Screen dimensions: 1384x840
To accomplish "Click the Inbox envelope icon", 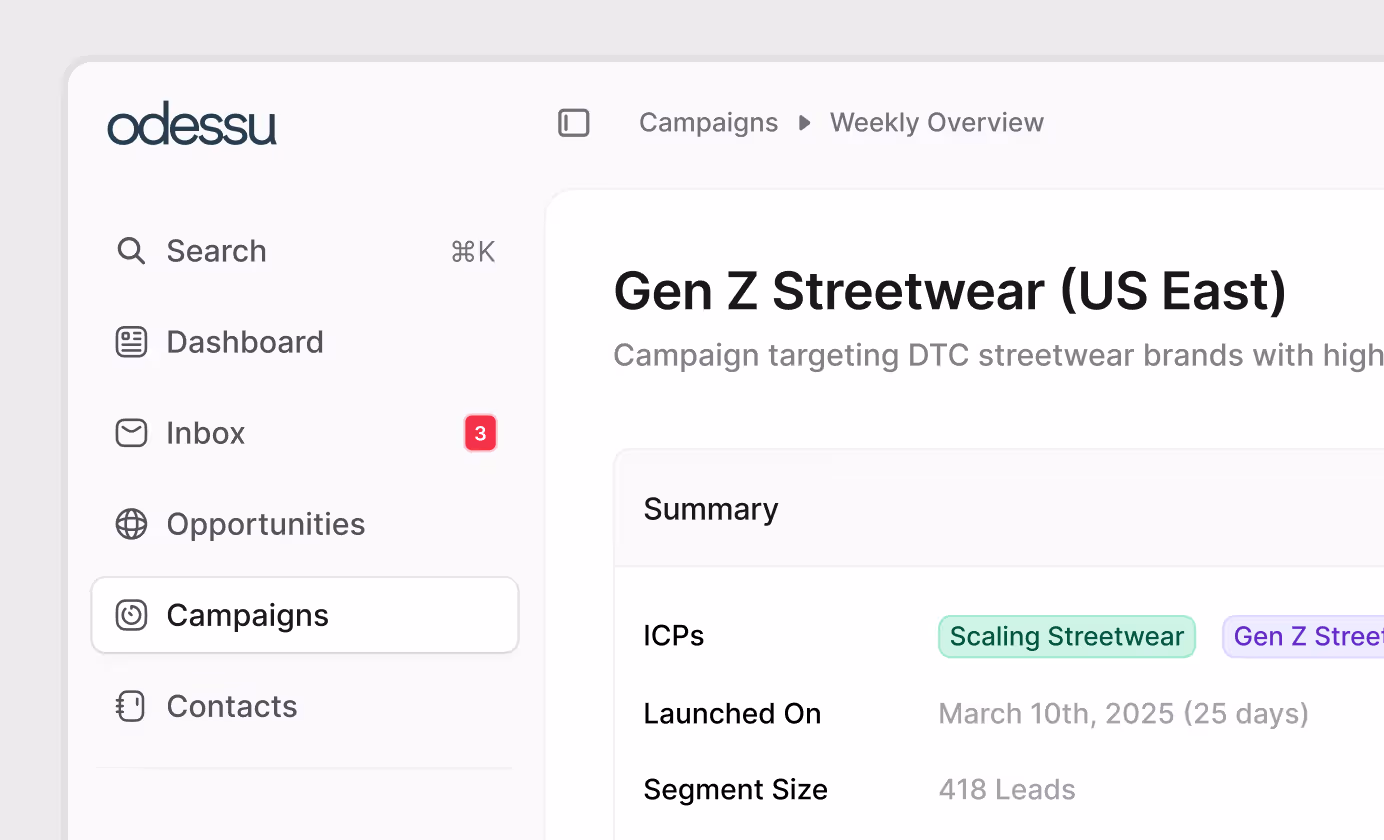I will pyautogui.click(x=131, y=433).
